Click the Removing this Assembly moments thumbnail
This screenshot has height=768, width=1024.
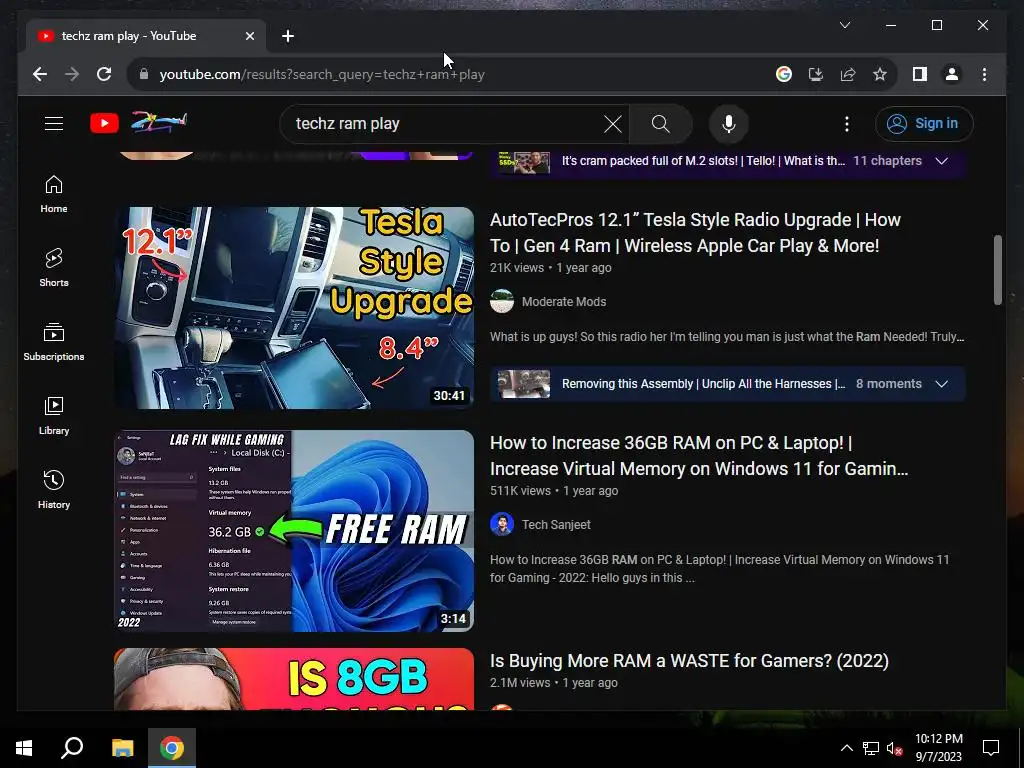(524, 384)
